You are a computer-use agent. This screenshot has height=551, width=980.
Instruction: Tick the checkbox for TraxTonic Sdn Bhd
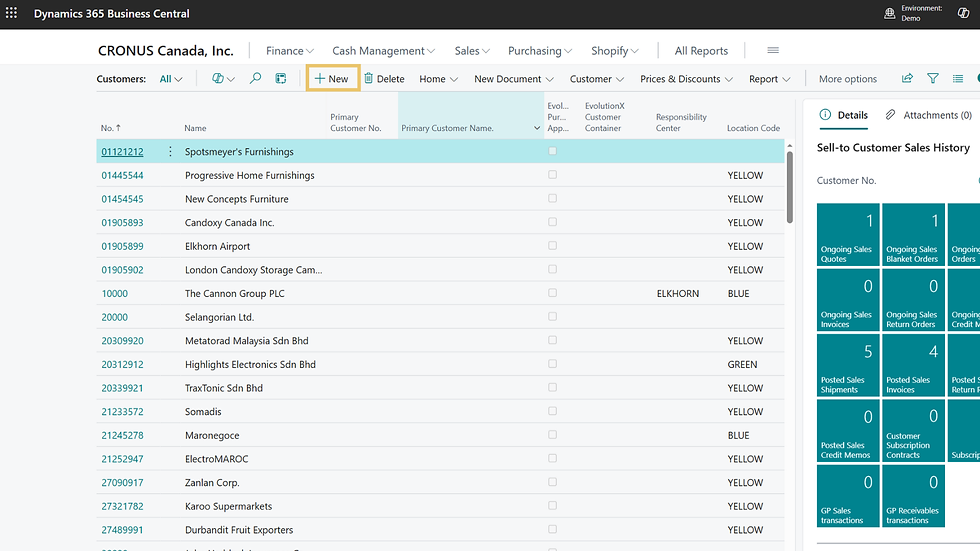pos(552,387)
